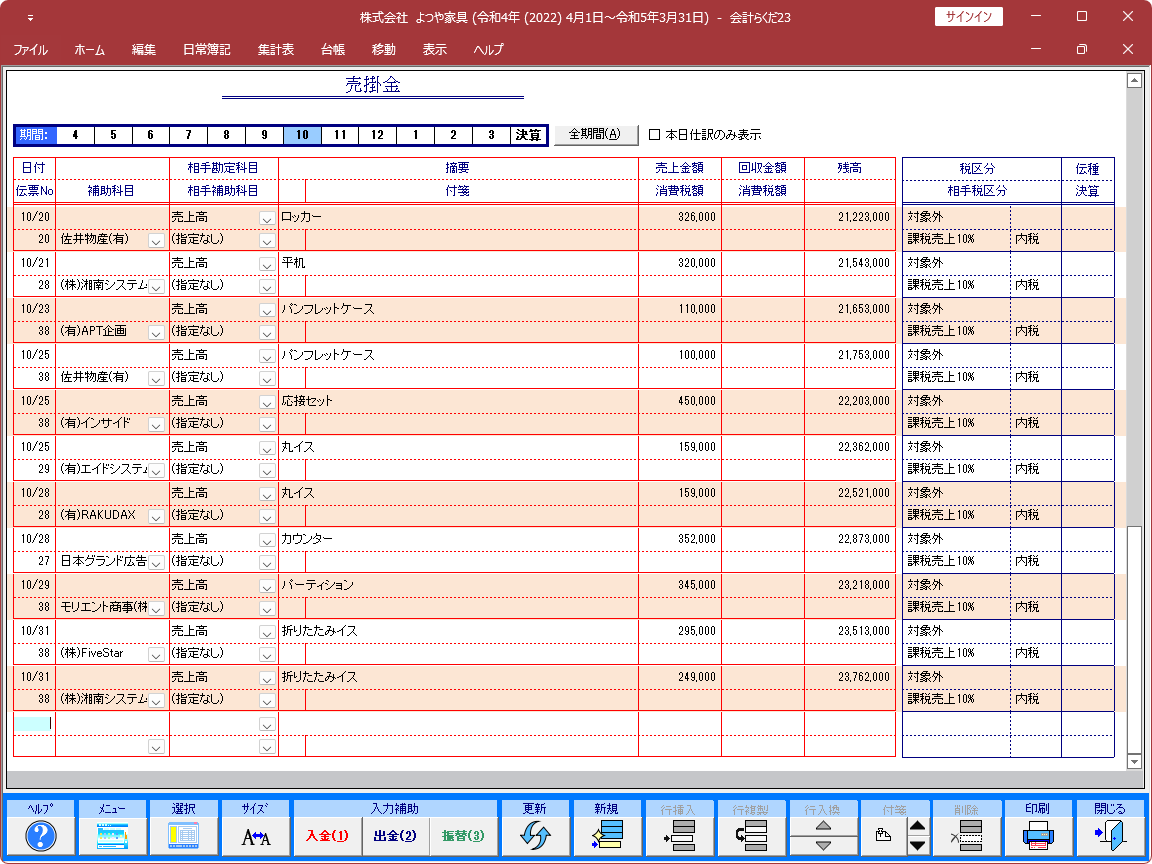Screen dimensions: 1152x864
Task: Open 売上高 dropdown in パーティション row
Action: (267, 586)
